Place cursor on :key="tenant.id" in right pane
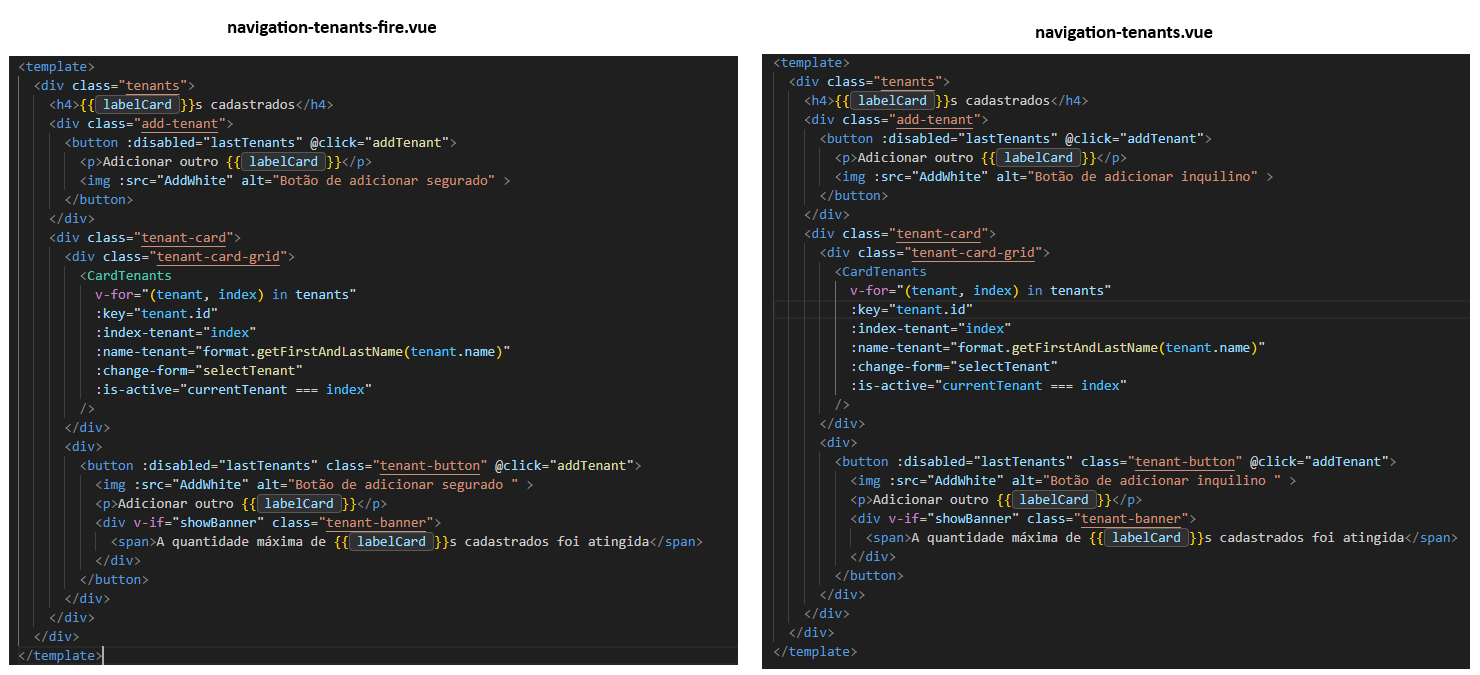This screenshot has height=675, width=1480. pyautogui.click(x=911, y=309)
